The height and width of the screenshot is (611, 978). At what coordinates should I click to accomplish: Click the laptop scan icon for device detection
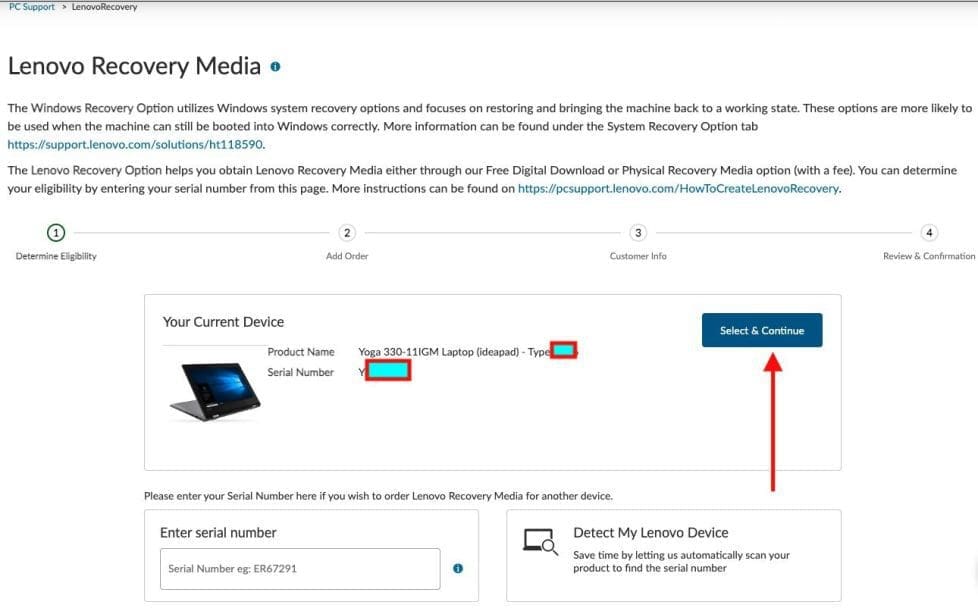(540, 541)
